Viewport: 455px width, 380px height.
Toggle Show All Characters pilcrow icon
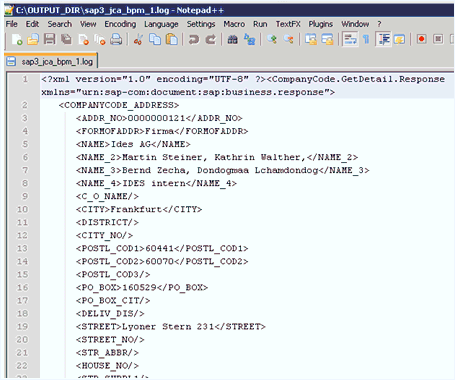click(366, 40)
